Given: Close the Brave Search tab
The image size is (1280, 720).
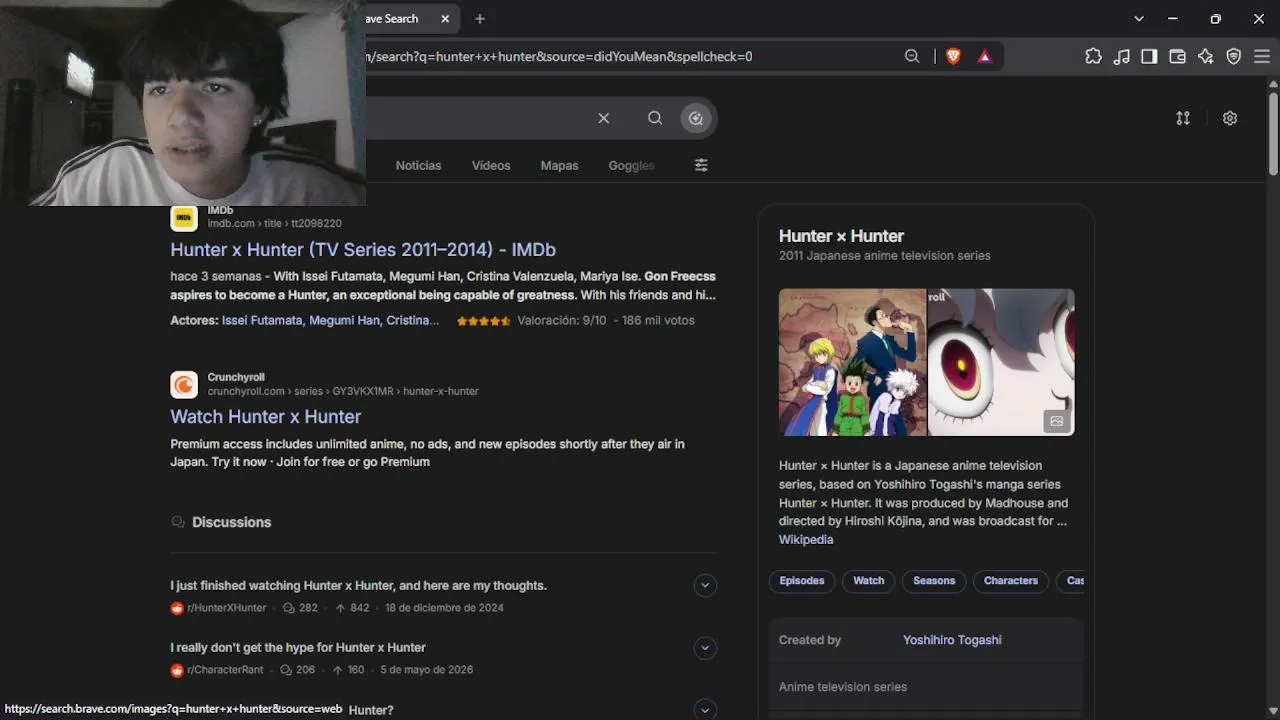Looking at the screenshot, I should (446, 19).
